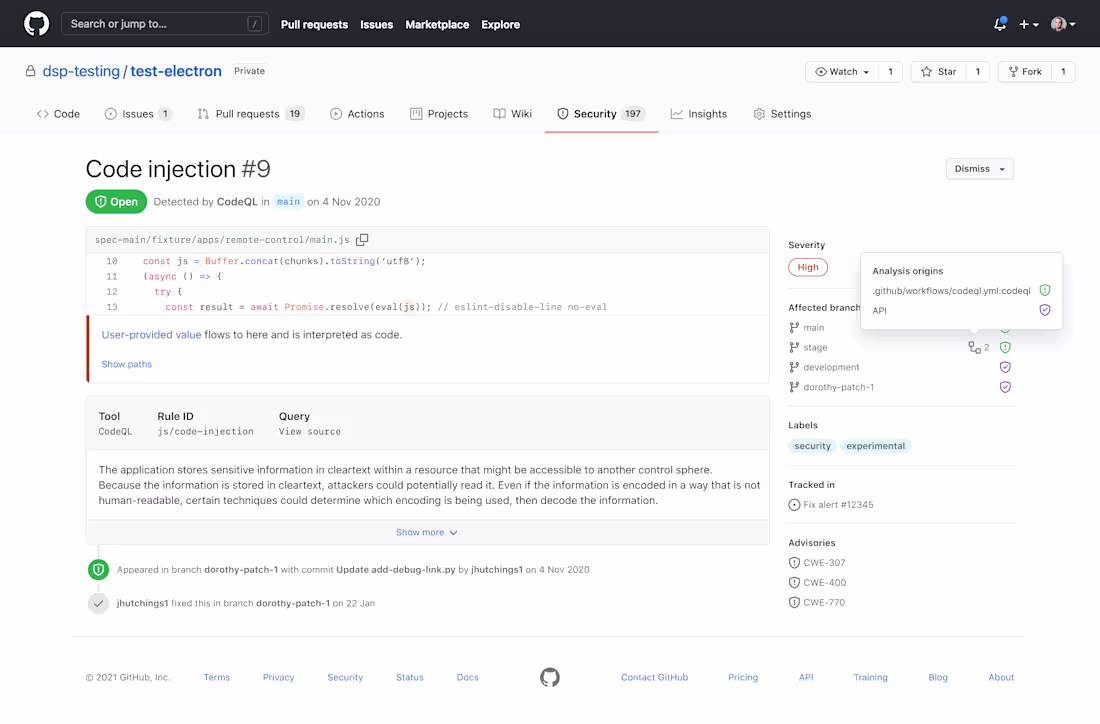Click the green shield next to codeql.yml origin
The height and width of the screenshot is (724, 1100).
(x=1045, y=290)
